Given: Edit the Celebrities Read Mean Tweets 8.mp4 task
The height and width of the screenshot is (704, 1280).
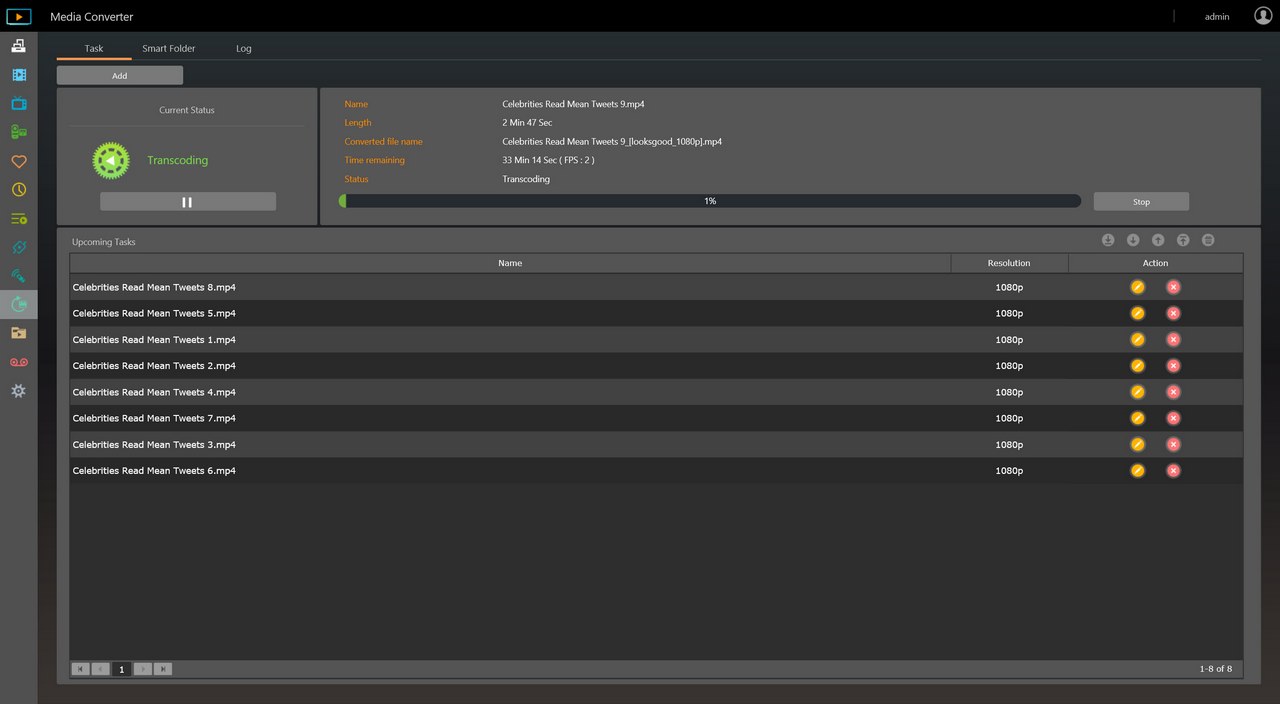Looking at the screenshot, I should pyautogui.click(x=1137, y=287).
